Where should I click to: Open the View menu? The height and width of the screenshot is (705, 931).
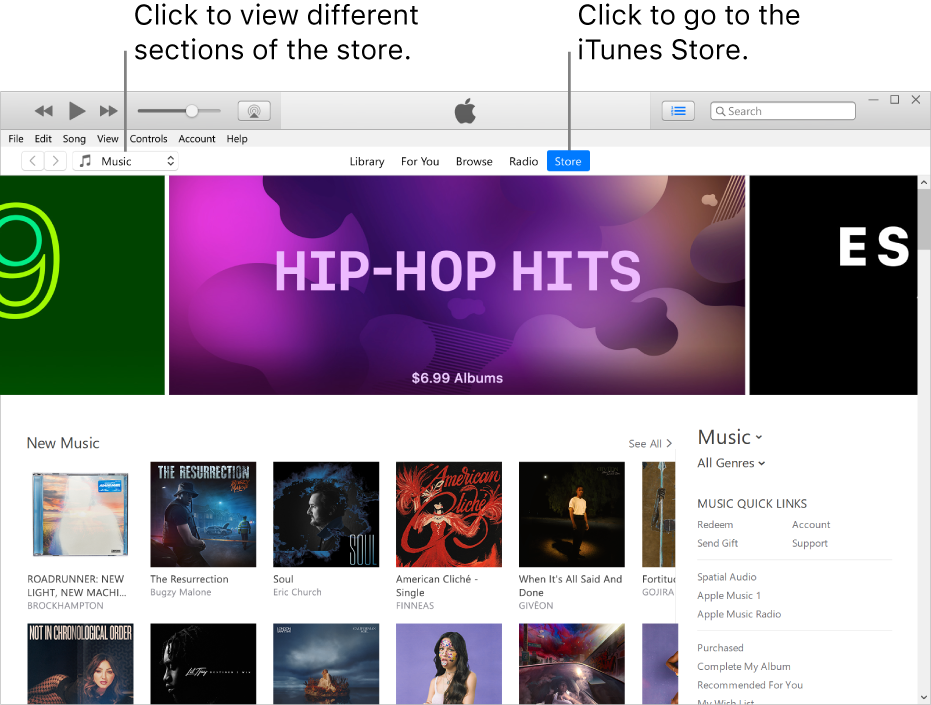pos(107,138)
